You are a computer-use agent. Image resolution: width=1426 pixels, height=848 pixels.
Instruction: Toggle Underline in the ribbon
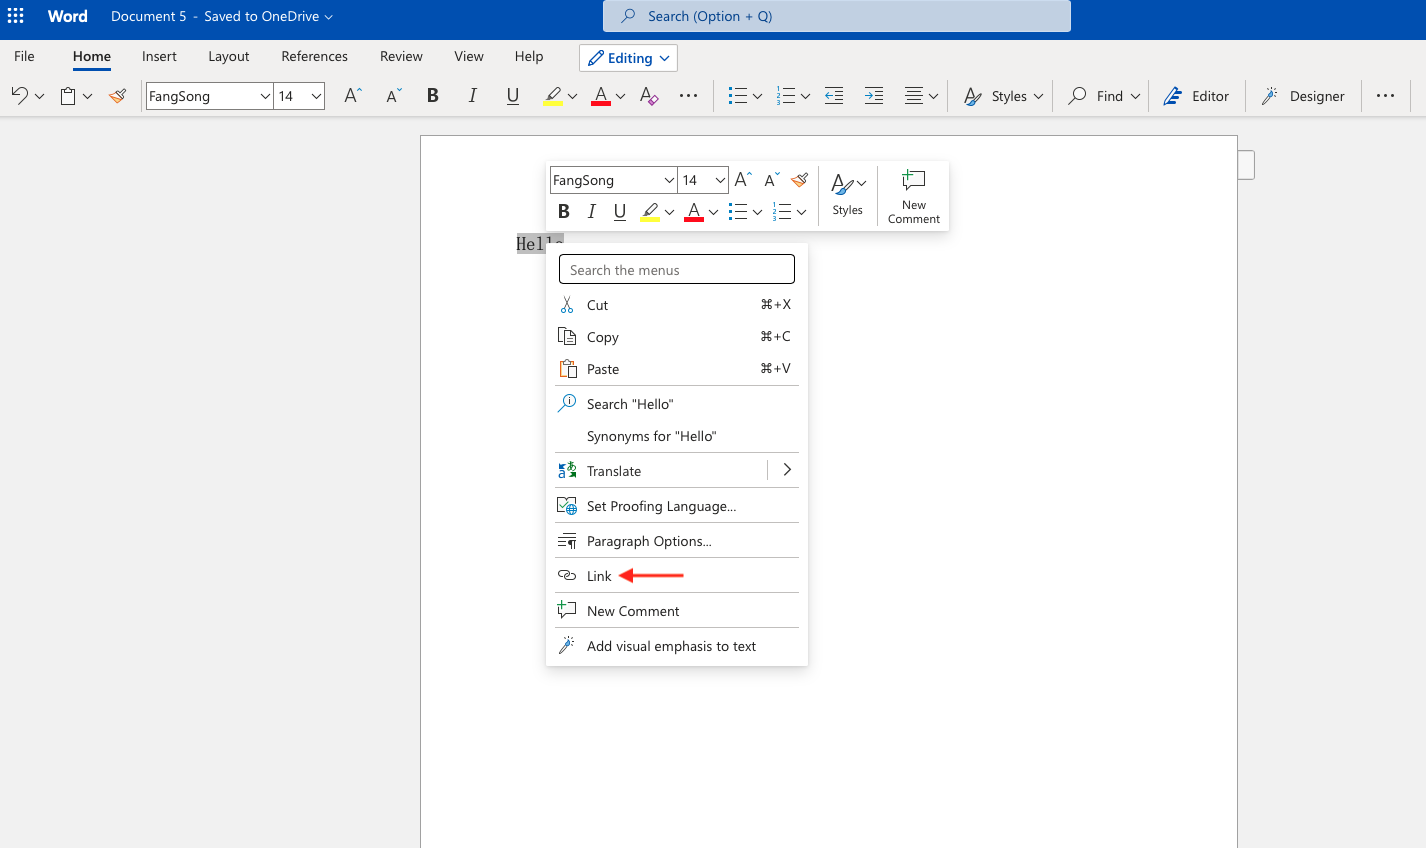(x=512, y=96)
